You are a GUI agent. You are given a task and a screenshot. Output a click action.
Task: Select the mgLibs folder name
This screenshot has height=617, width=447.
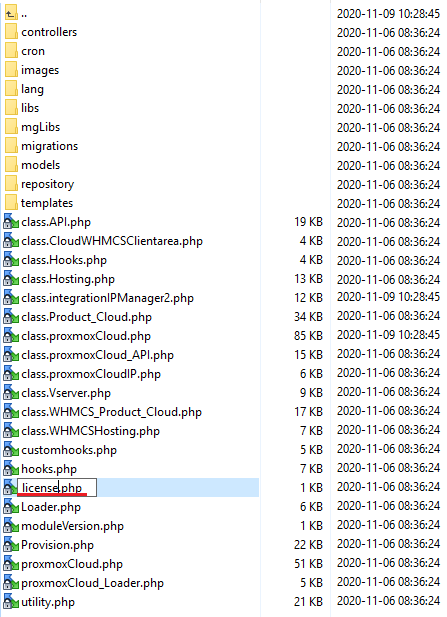(x=41, y=127)
